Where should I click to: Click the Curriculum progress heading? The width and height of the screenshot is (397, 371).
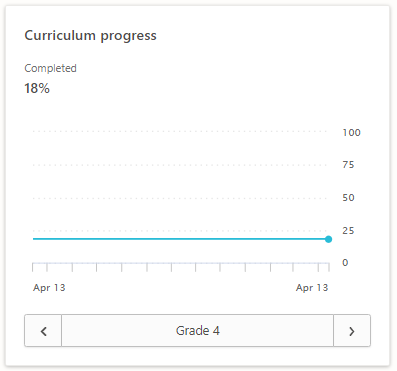(x=90, y=36)
